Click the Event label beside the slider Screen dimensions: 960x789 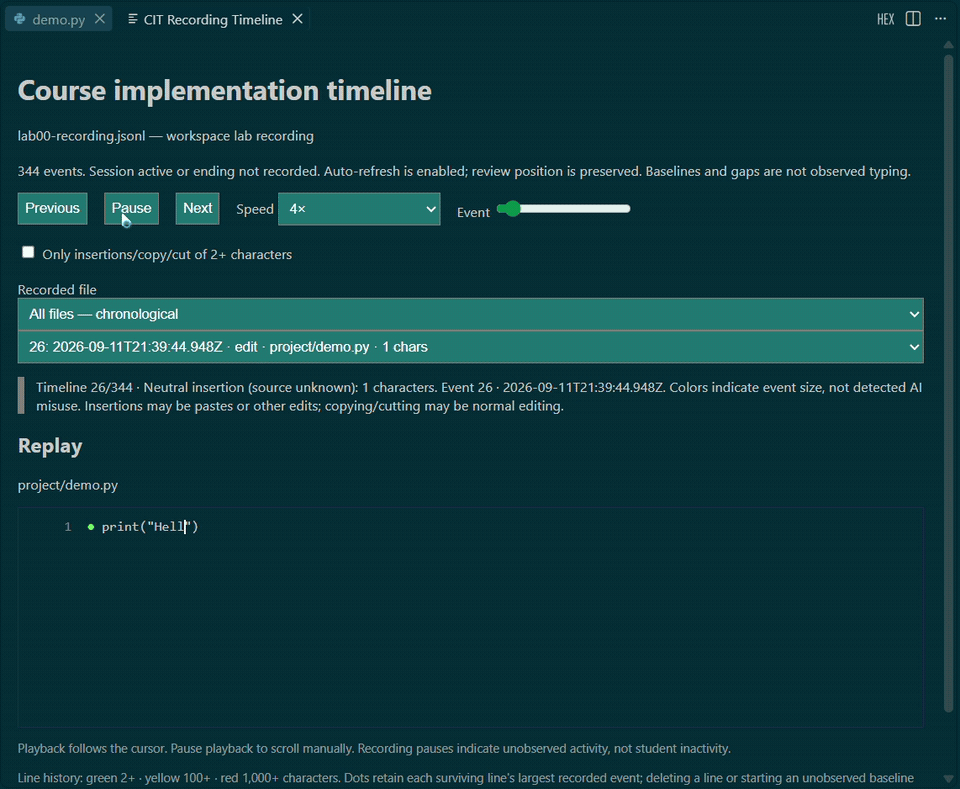(x=473, y=212)
